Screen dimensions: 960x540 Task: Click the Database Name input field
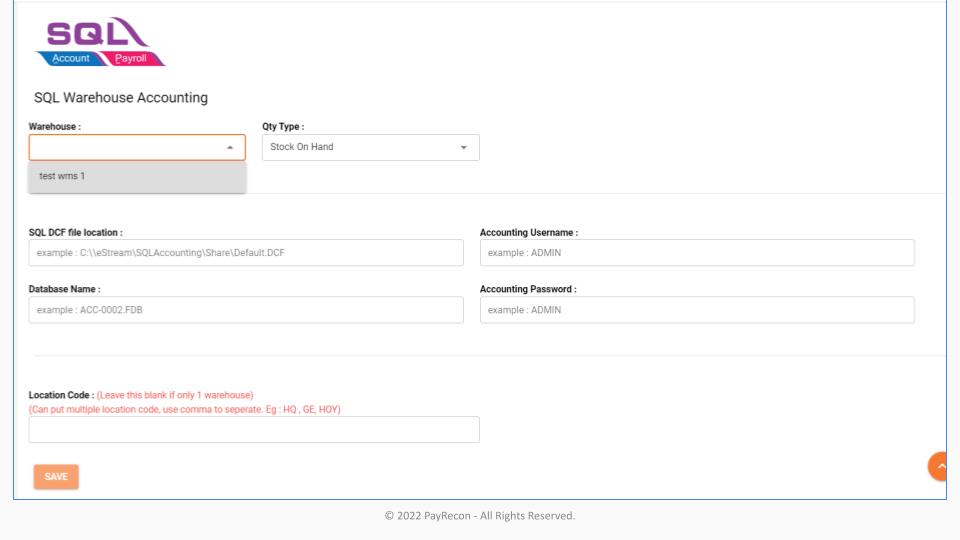(246, 310)
